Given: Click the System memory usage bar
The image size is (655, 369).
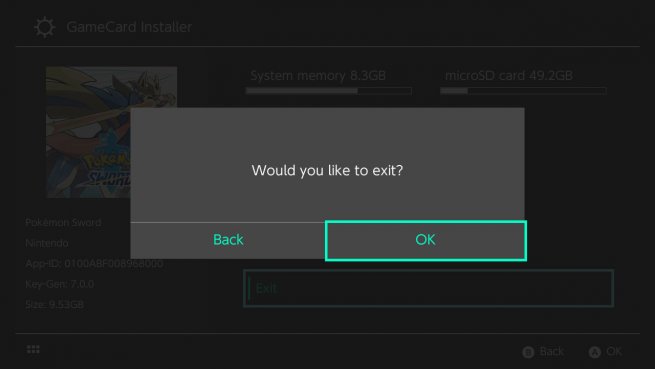Looking at the screenshot, I should pyautogui.click(x=329, y=91).
